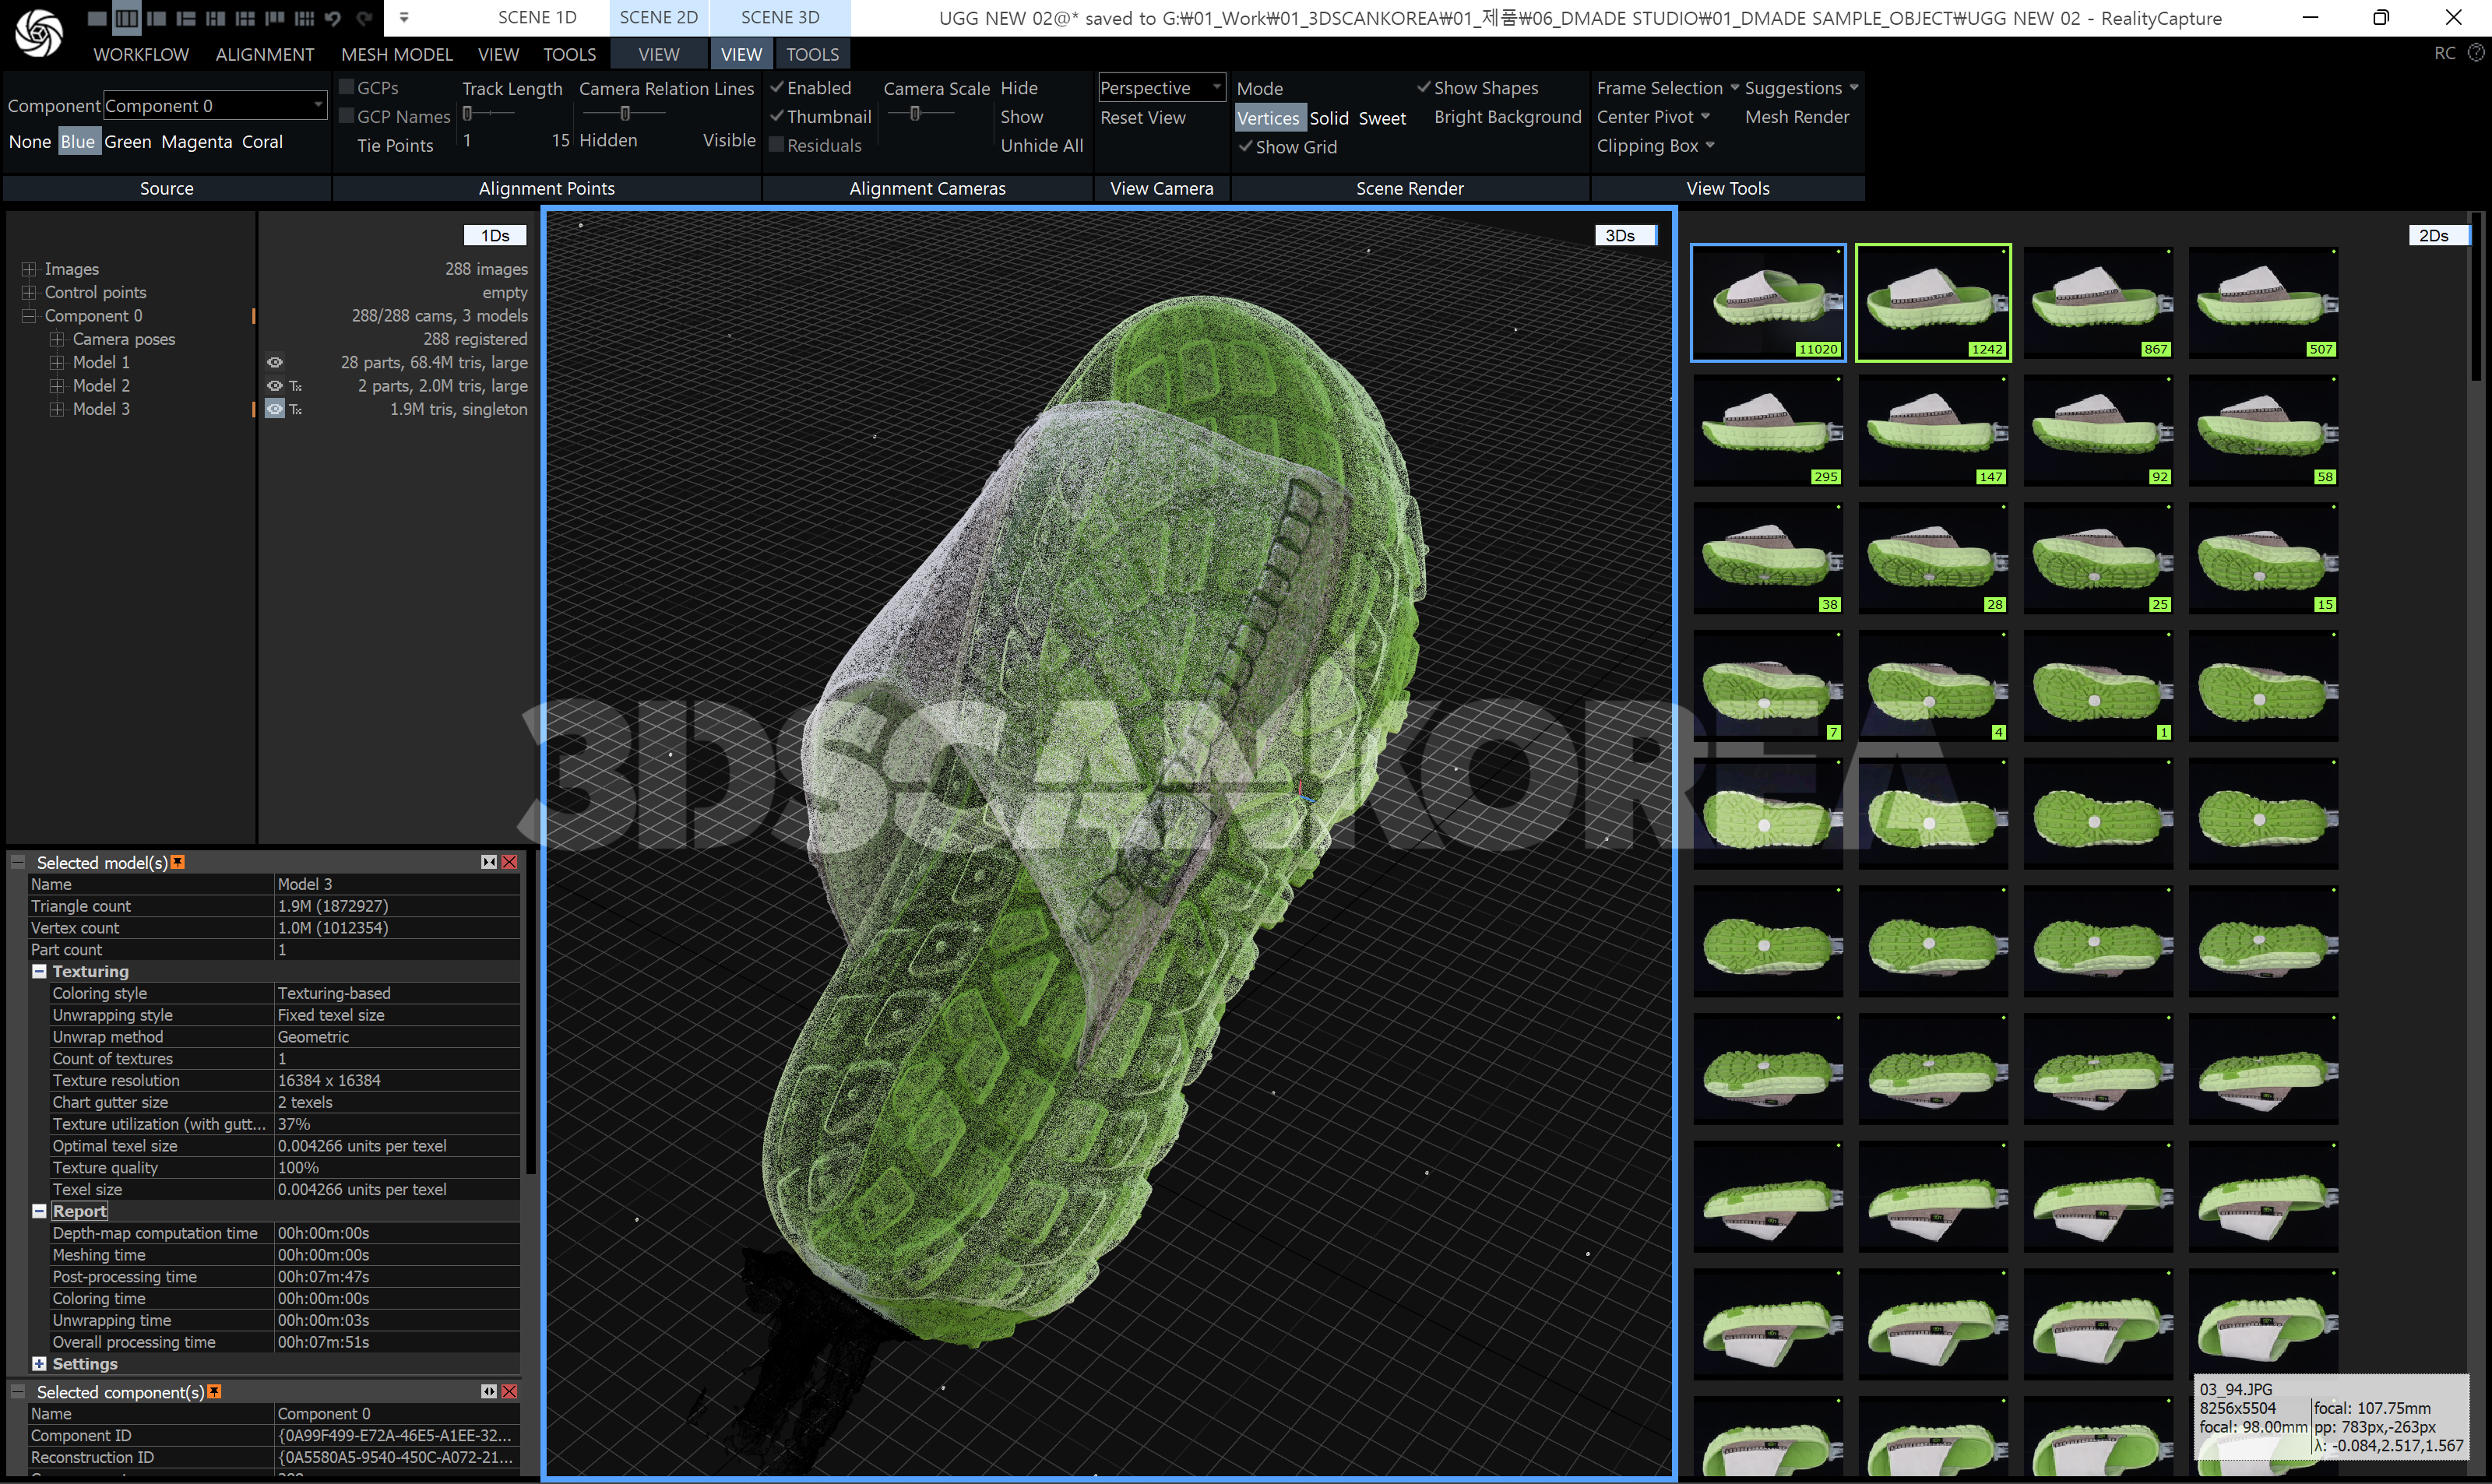
Task: Open the Frame Selection dropdown arrow
Action: coord(1734,87)
